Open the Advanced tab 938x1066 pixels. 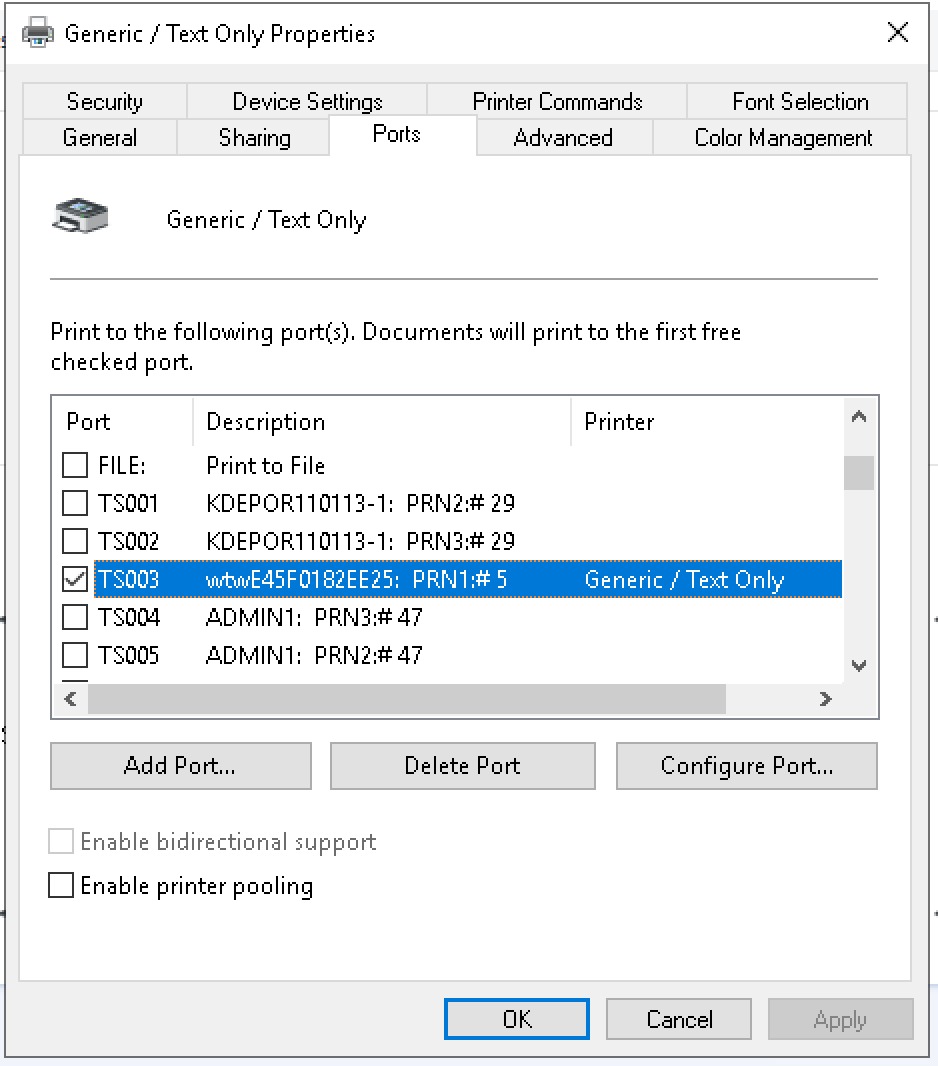click(563, 138)
